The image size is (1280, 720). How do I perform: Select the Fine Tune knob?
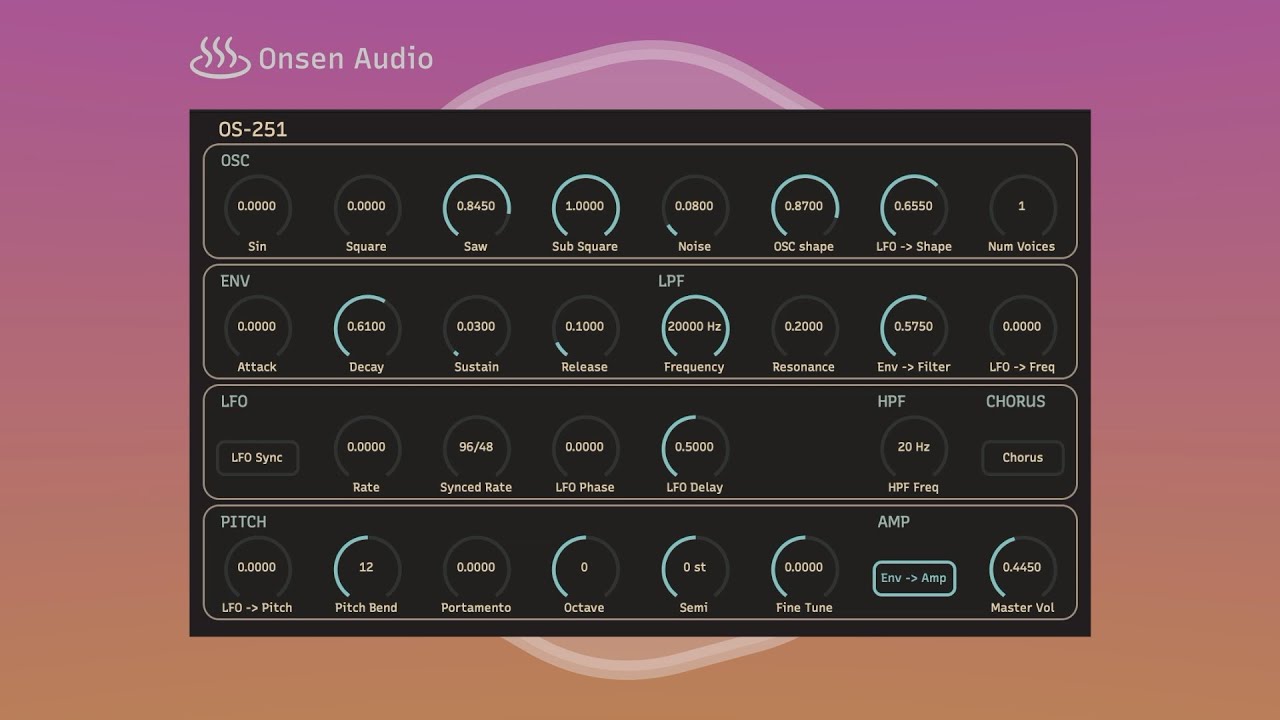tap(804, 567)
